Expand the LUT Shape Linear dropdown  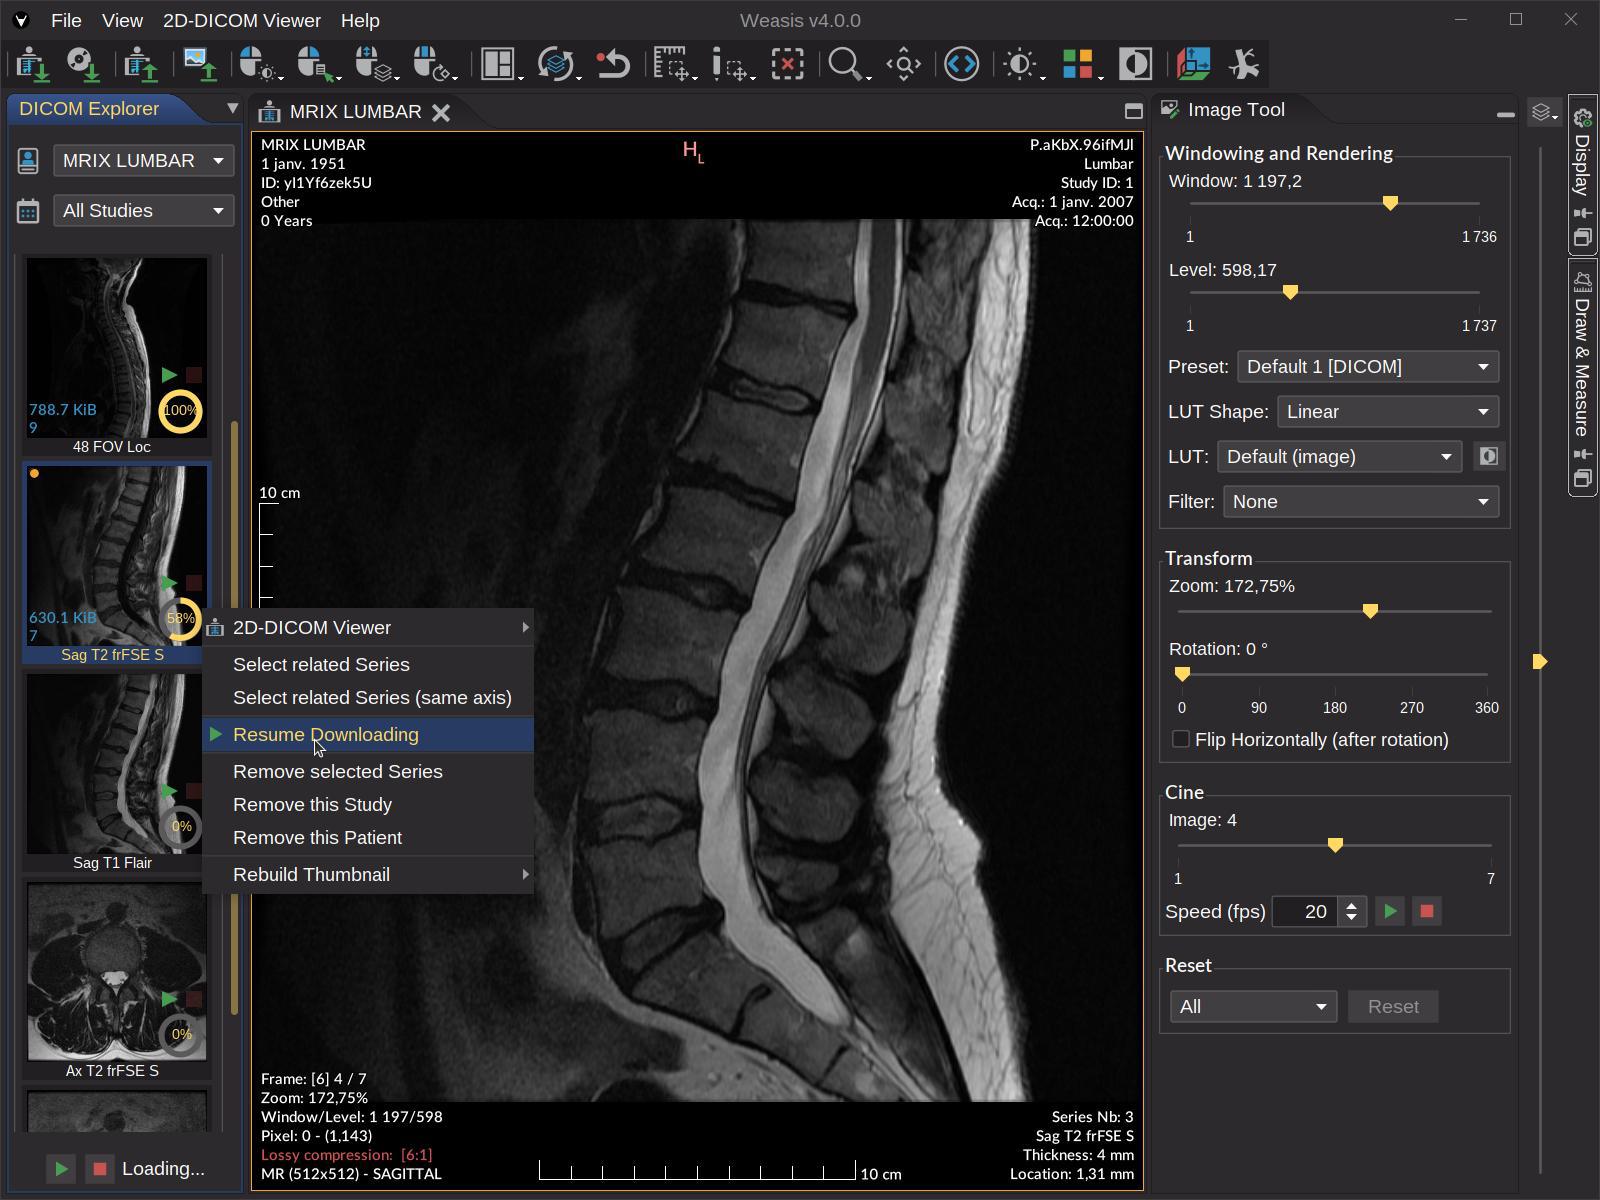click(x=1387, y=411)
